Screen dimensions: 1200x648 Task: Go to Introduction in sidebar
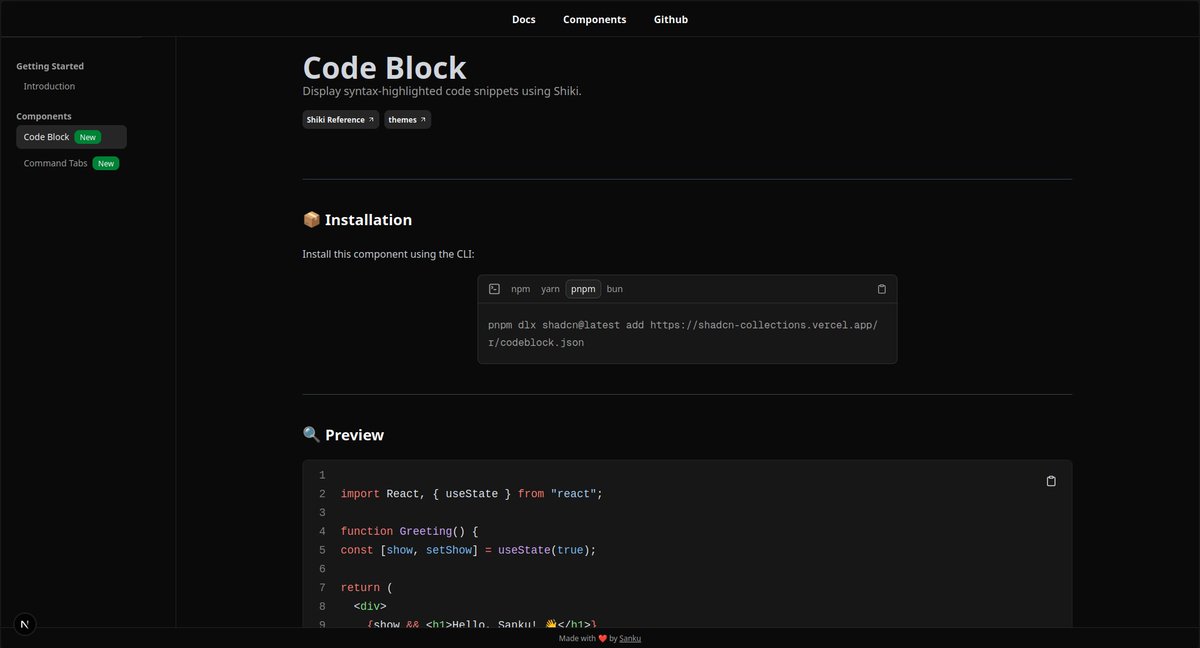pyautogui.click(x=50, y=86)
